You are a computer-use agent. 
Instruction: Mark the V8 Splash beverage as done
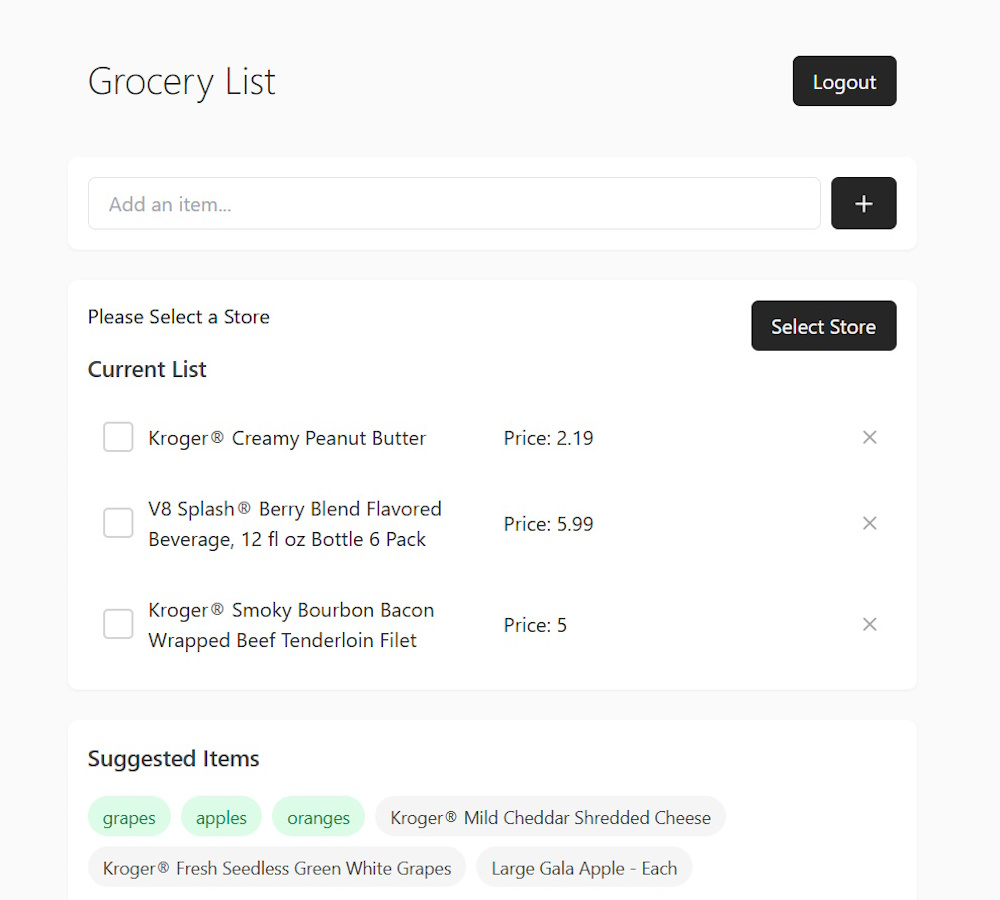click(x=117, y=523)
